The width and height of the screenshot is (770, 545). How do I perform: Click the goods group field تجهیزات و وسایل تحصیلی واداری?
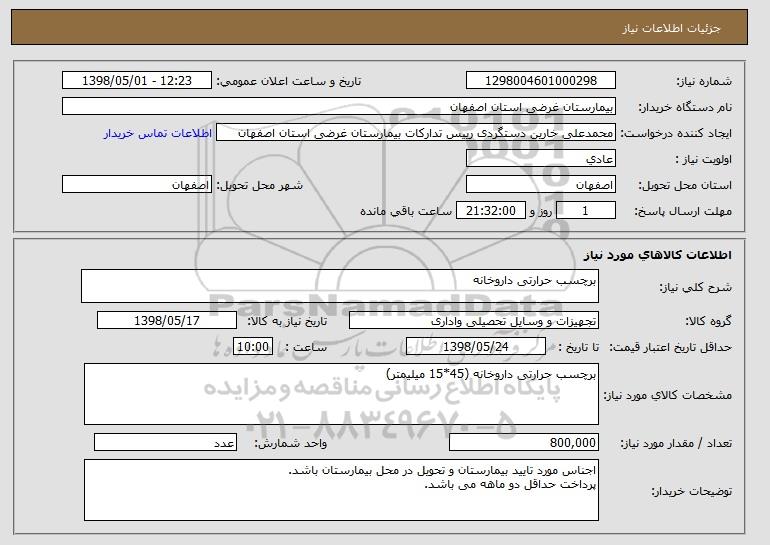pyautogui.click(x=474, y=321)
